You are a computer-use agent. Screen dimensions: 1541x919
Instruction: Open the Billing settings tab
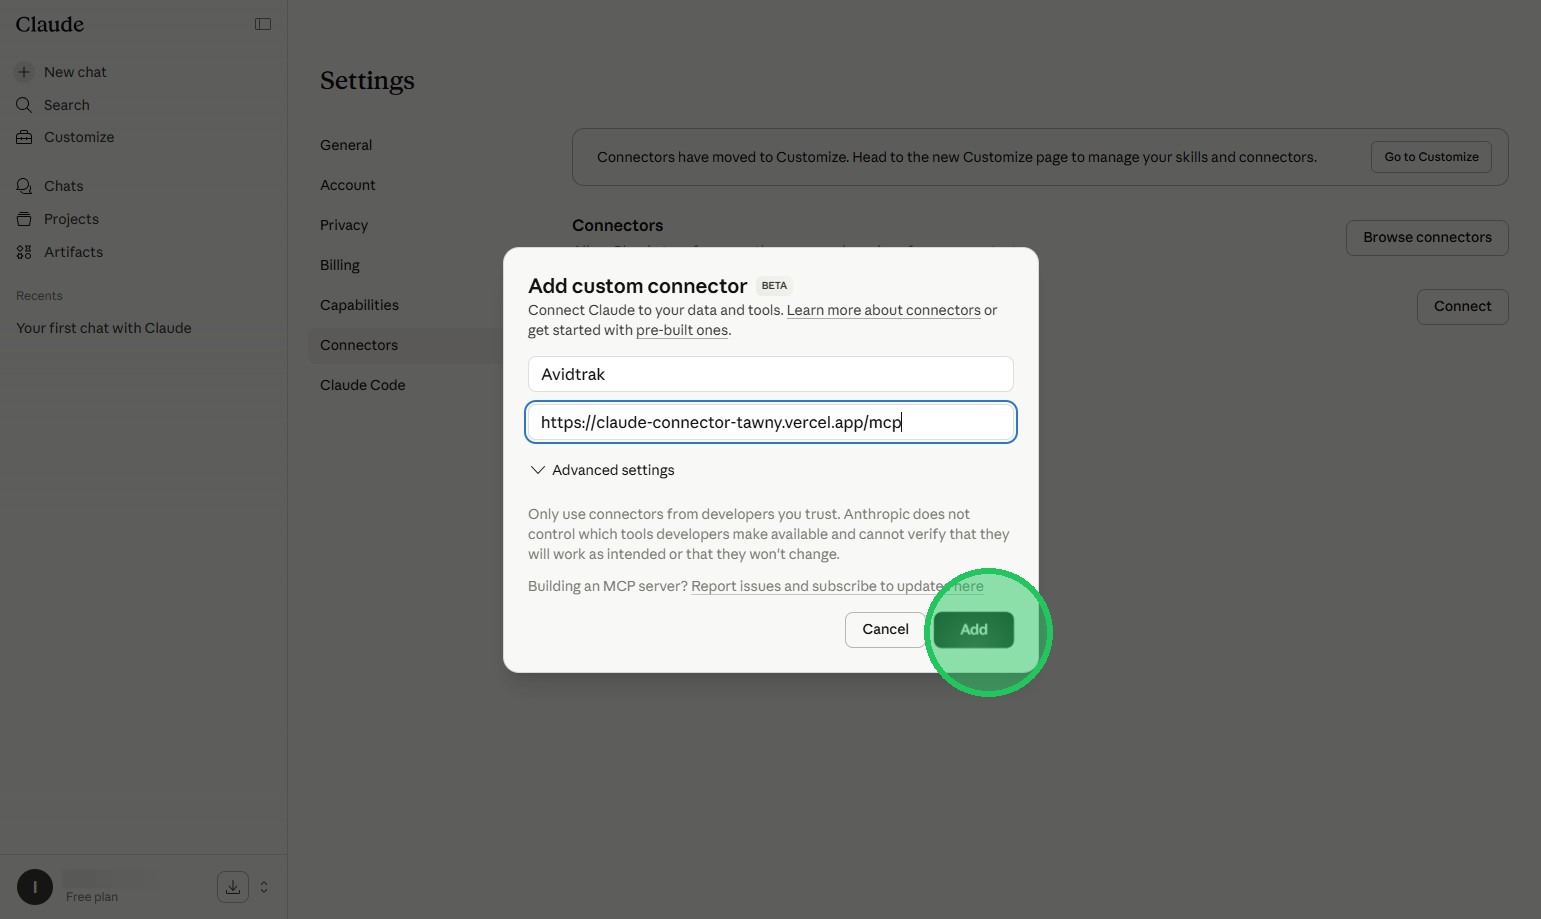click(340, 265)
